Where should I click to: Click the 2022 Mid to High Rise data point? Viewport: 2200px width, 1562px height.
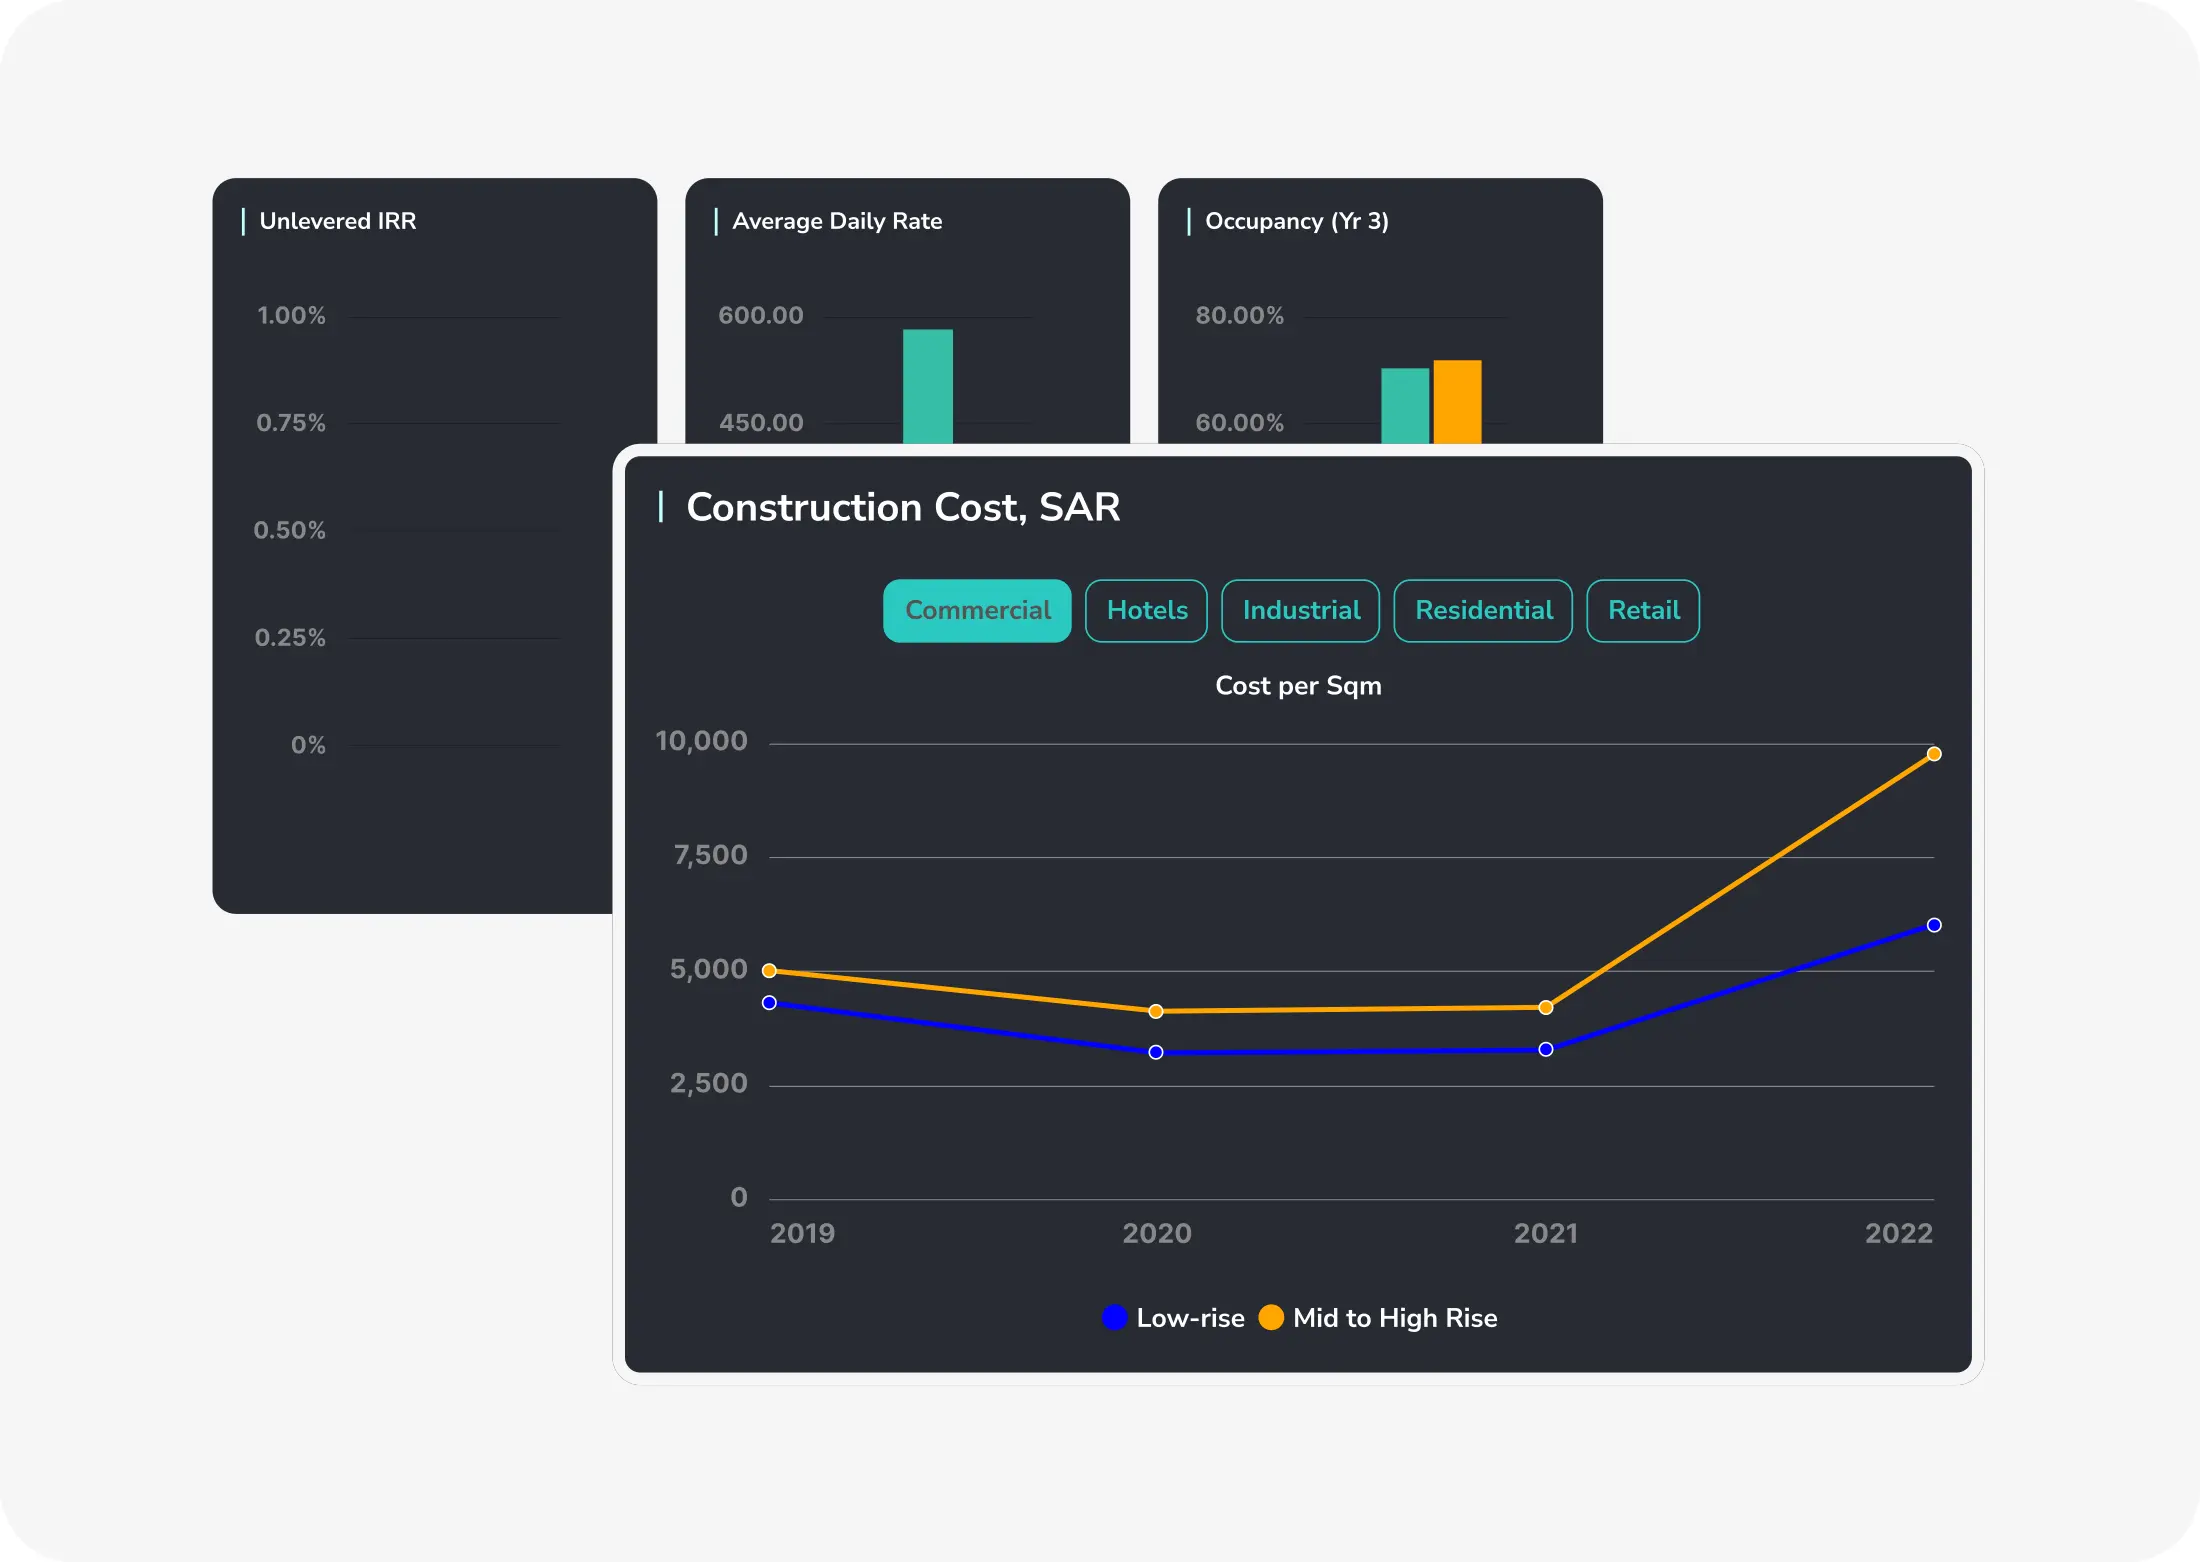point(1934,754)
